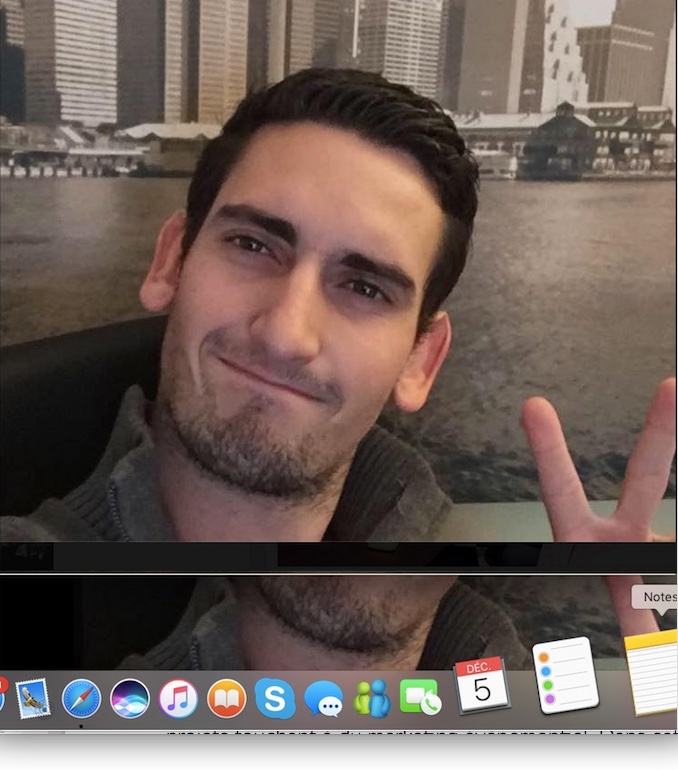Viewport: 678px width, 770px height.
Task: Start FaceTime from the dock
Action: click(420, 697)
